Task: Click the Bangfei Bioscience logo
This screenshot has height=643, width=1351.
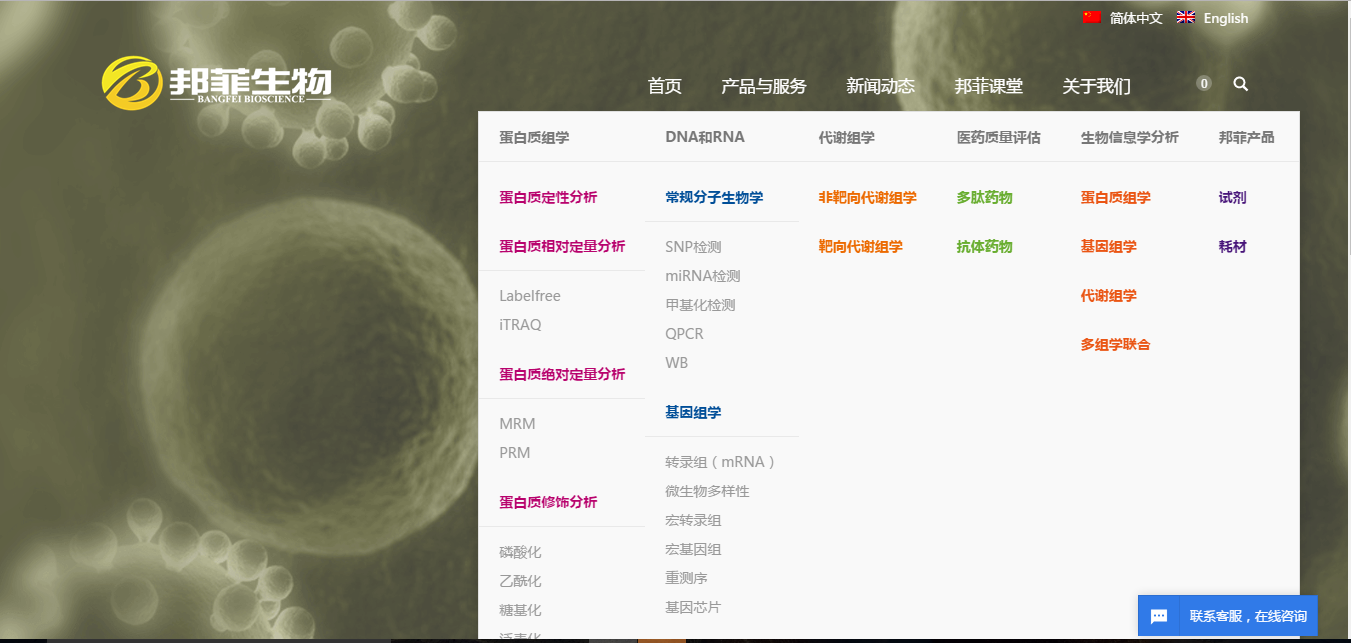Action: click(x=216, y=83)
